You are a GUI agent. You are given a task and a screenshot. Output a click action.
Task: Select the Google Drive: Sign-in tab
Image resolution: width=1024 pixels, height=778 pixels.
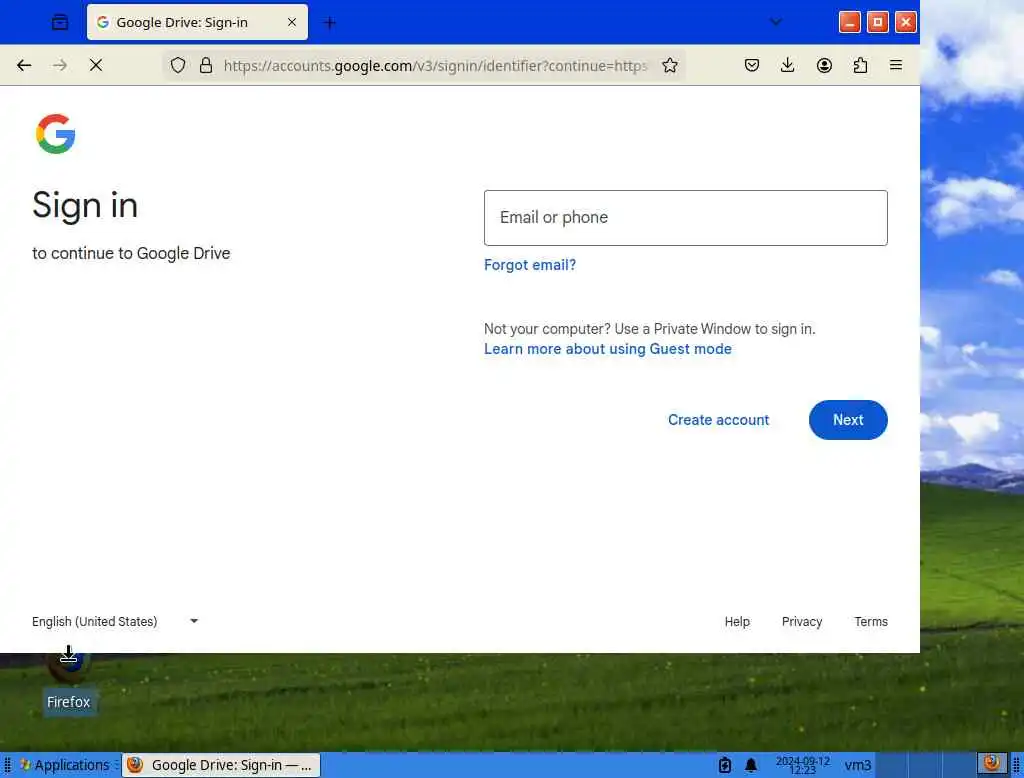[197, 22]
